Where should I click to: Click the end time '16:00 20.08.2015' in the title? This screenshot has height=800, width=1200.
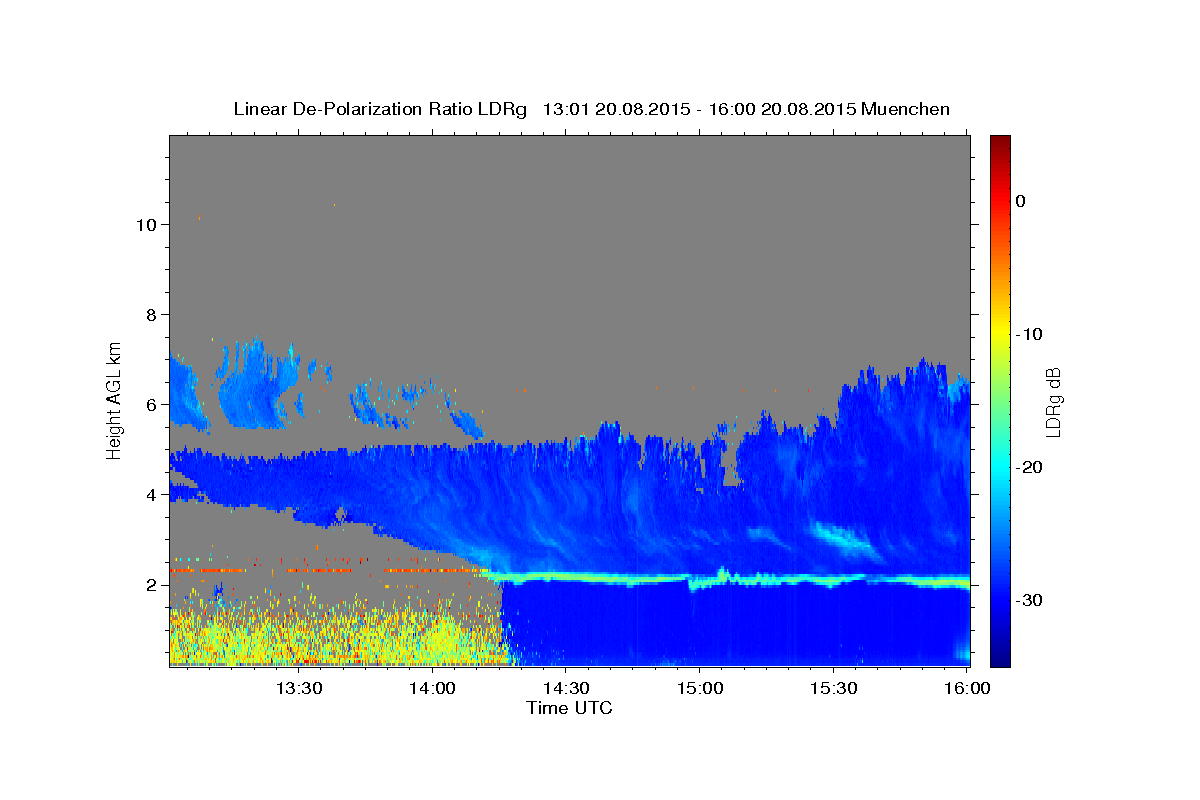[x=782, y=109]
